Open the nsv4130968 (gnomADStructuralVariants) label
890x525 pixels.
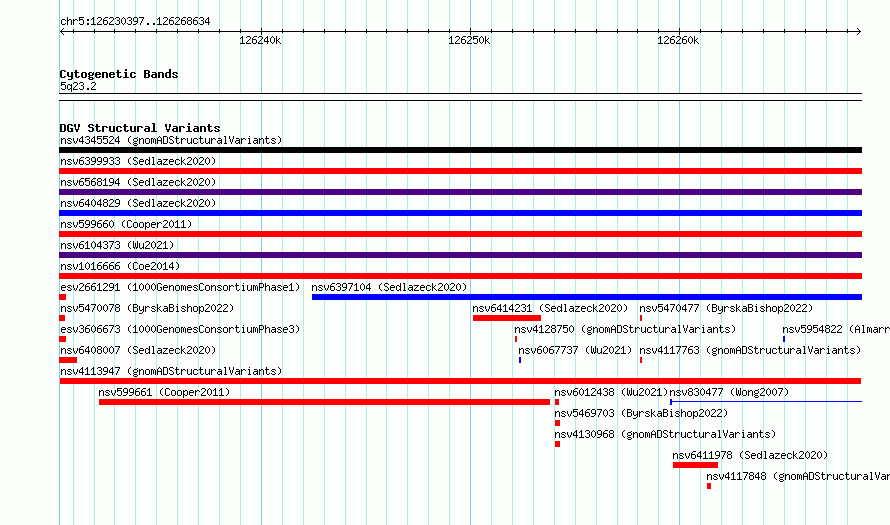(x=665, y=434)
